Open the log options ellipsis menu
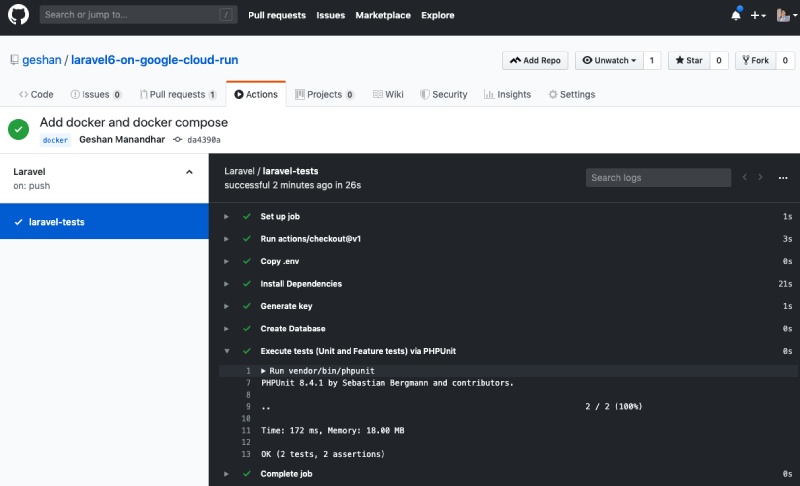This screenshot has width=800, height=486. tap(783, 177)
